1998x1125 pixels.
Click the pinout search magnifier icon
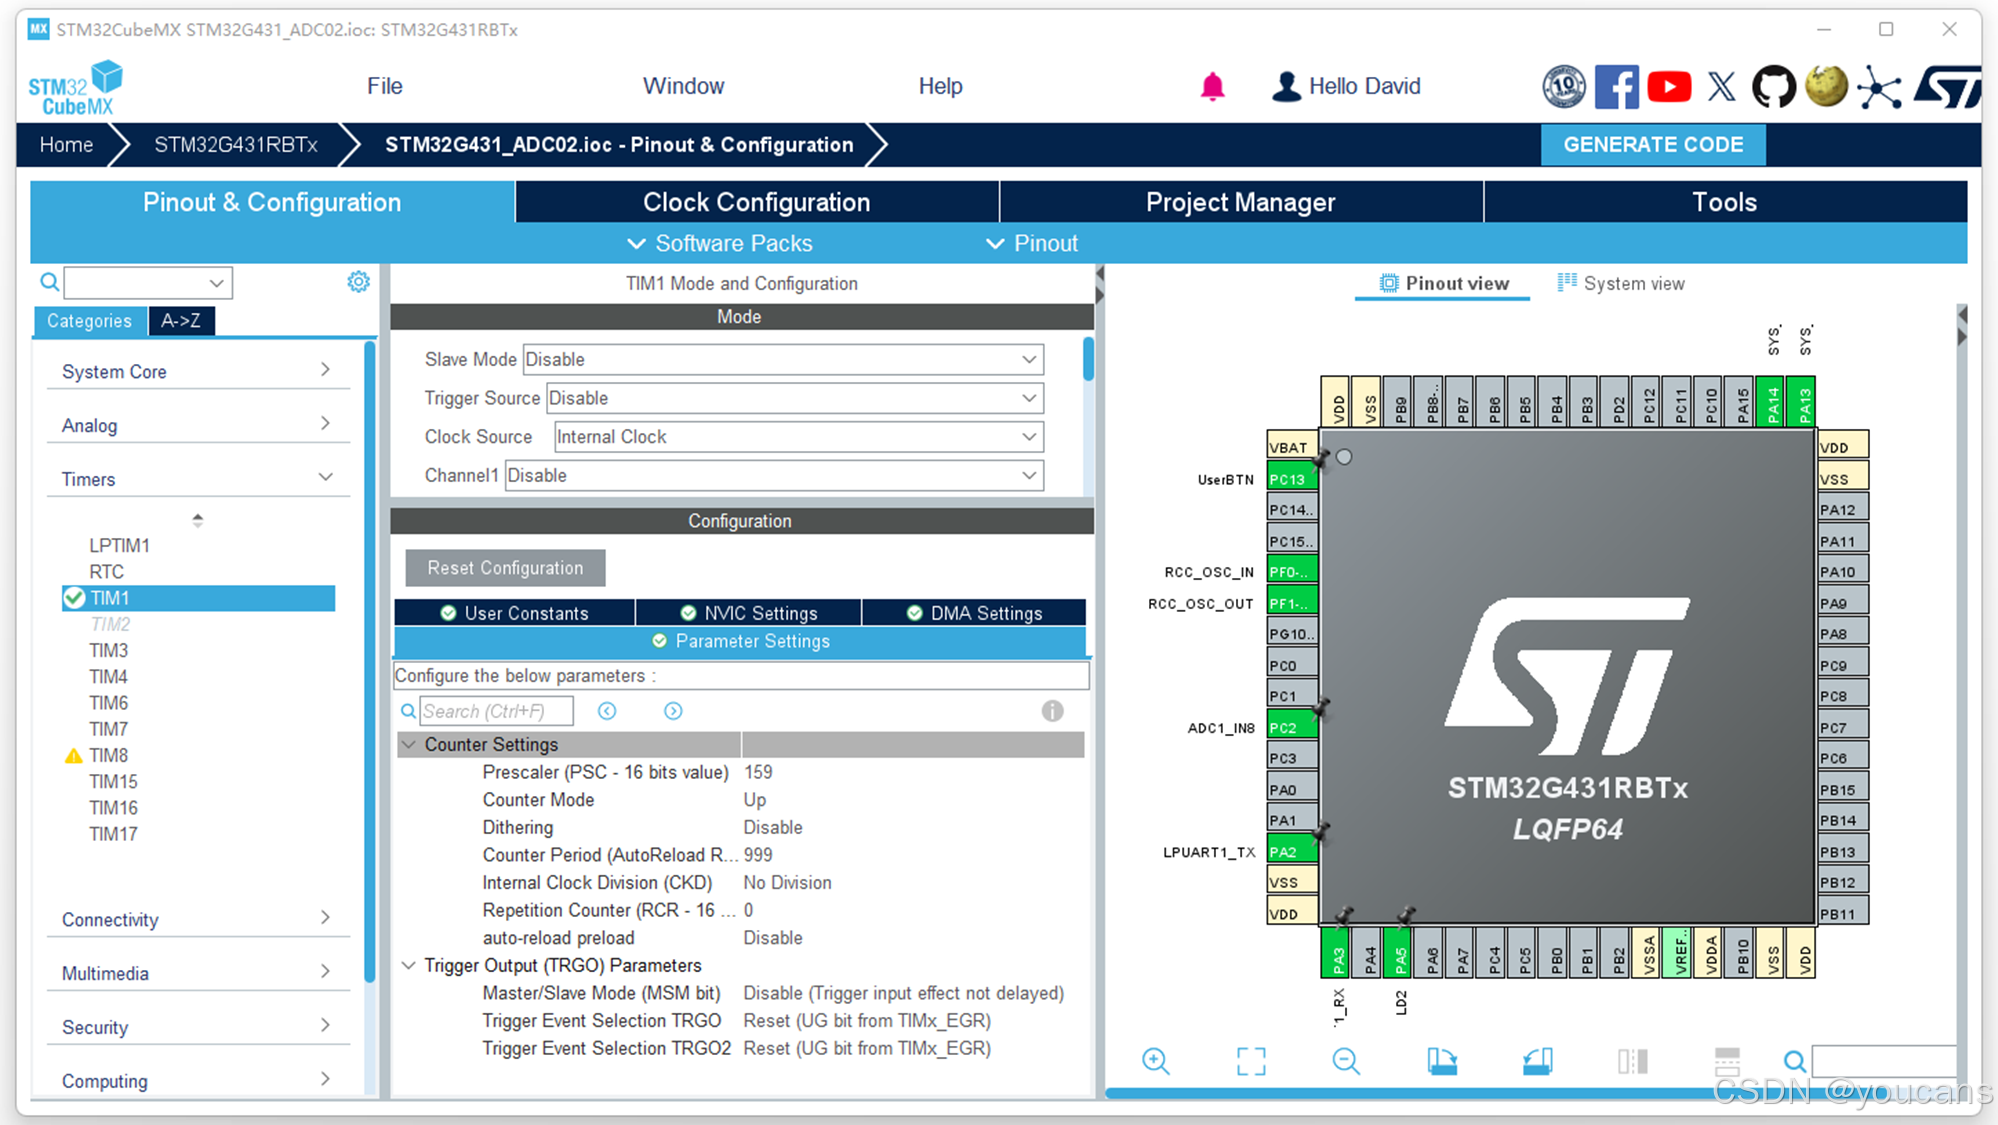click(x=1795, y=1061)
